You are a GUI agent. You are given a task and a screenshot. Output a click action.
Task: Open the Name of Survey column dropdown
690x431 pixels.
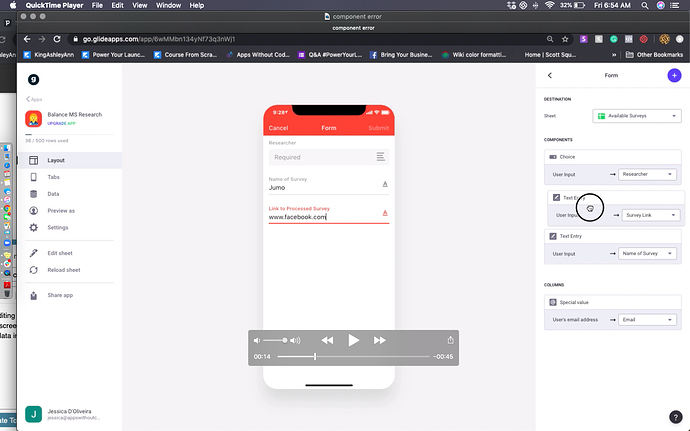647,254
